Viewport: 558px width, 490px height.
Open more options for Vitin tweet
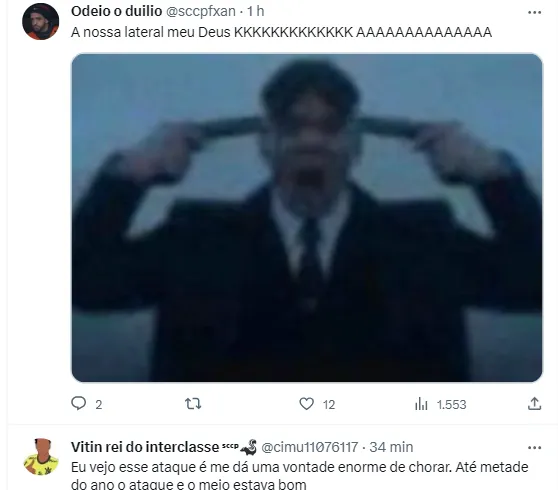[534, 448]
